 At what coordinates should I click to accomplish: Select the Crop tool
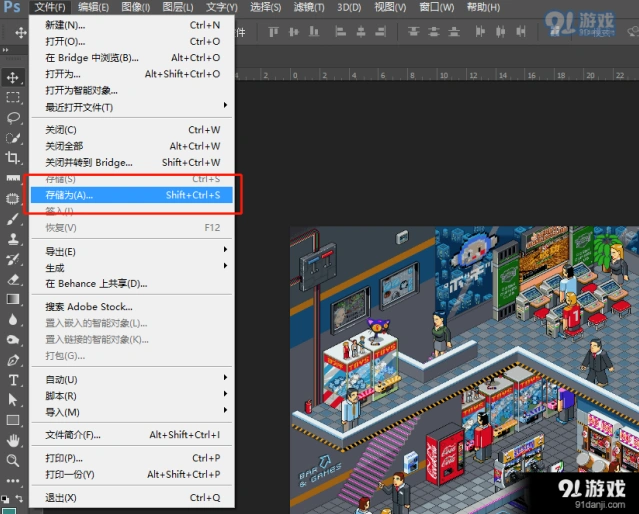pyautogui.click(x=13, y=158)
